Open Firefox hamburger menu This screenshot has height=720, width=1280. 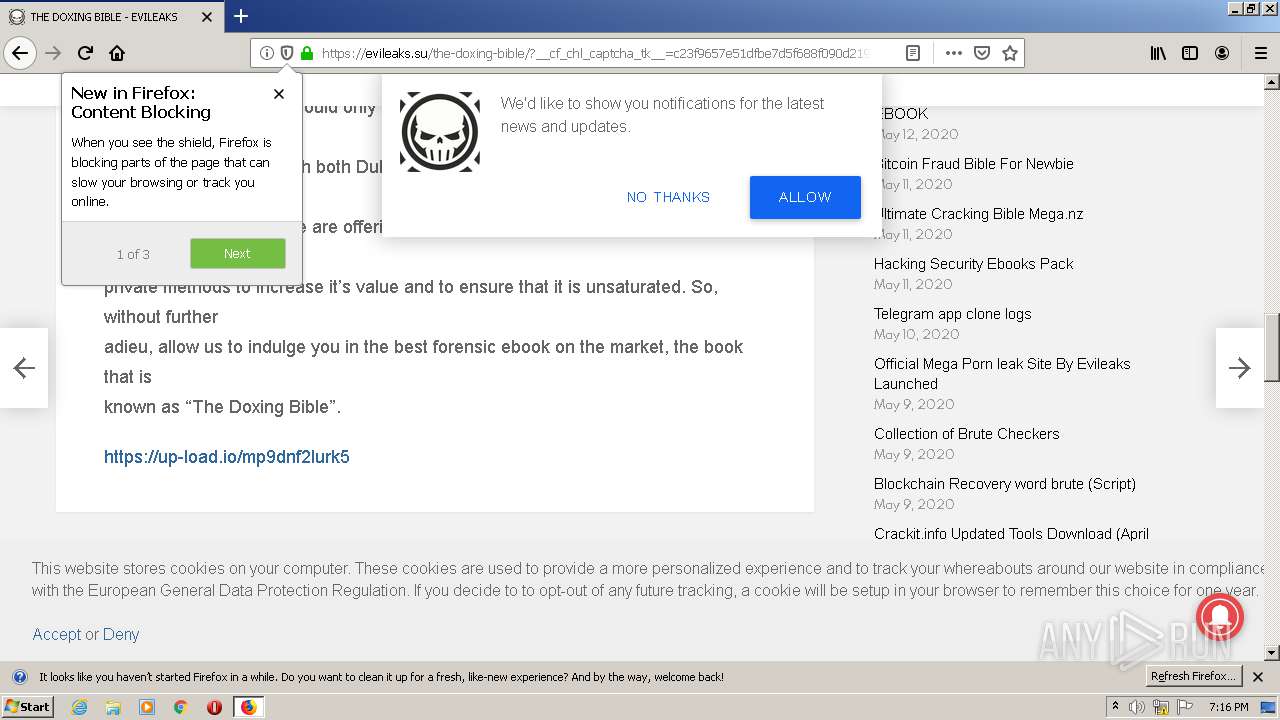pyautogui.click(x=1261, y=53)
